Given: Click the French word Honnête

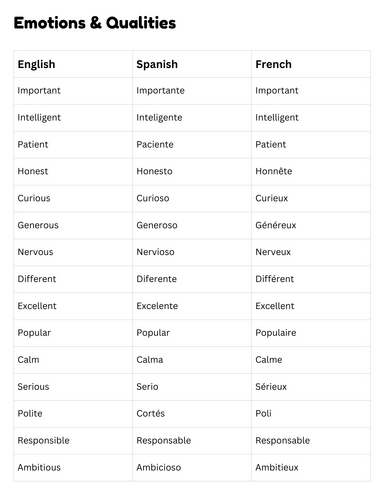Looking at the screenshot, I should [x=274, y=171].
